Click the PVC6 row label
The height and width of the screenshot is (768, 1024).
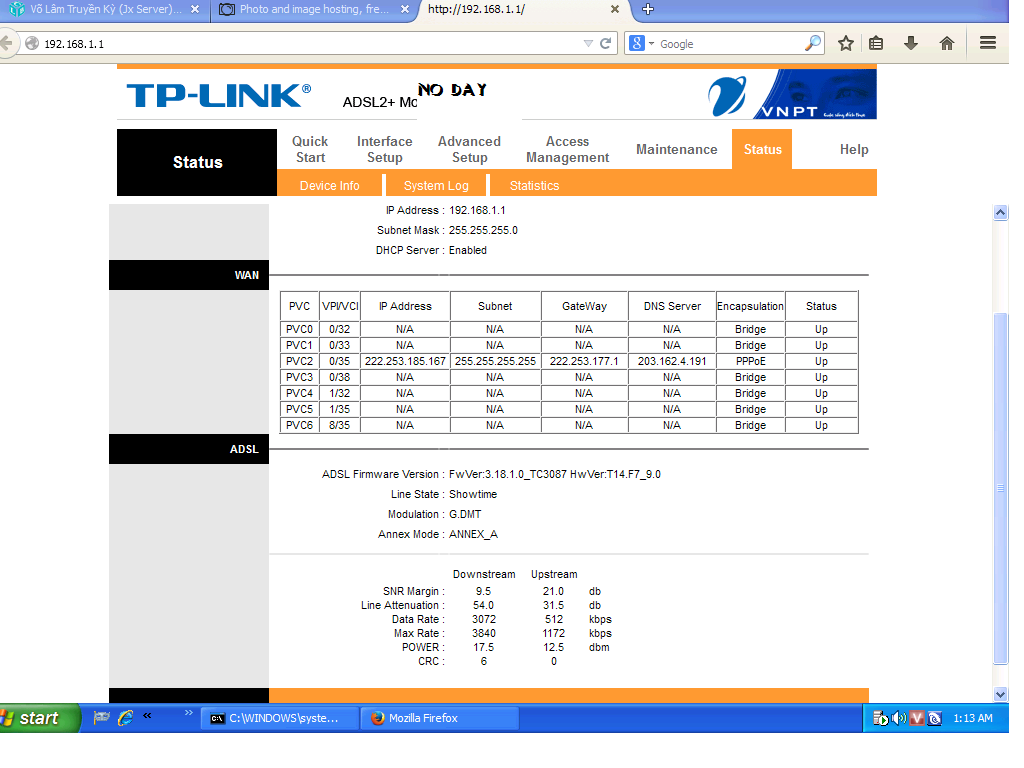click(x=299, y=425)
